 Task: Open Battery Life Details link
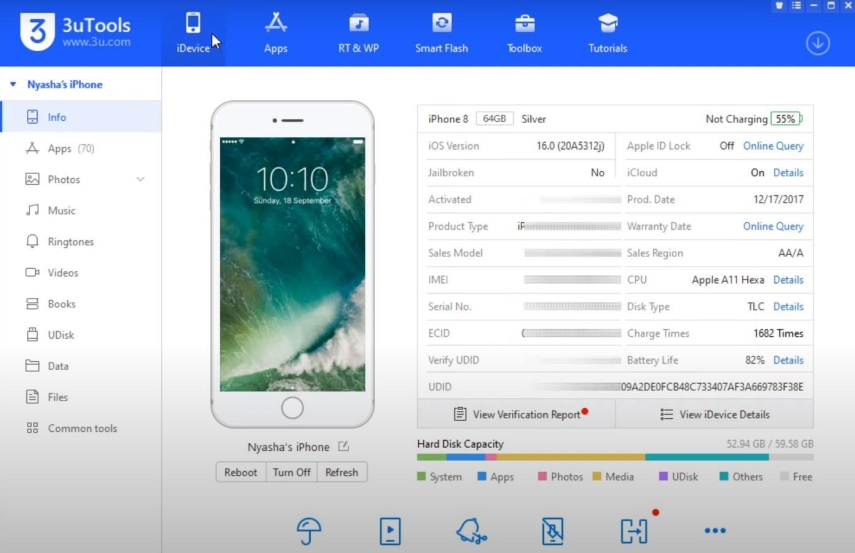pyautogui.click(x=788, y=360)
